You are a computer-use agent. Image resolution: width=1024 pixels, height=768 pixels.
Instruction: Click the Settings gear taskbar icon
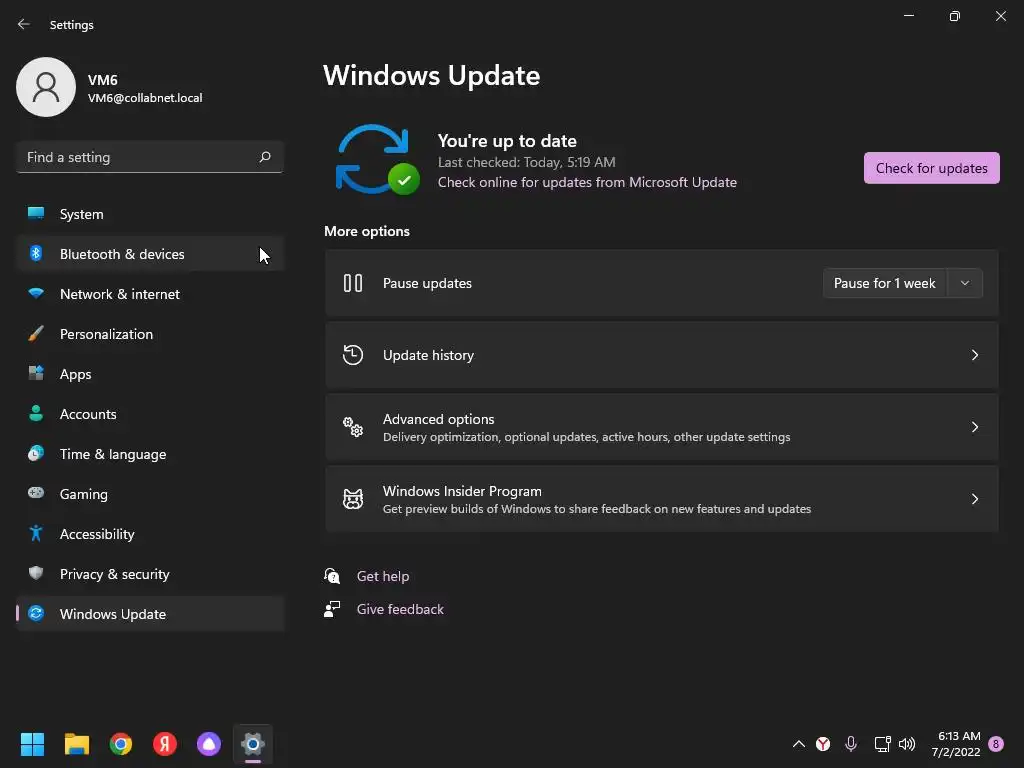click(253, 744)
